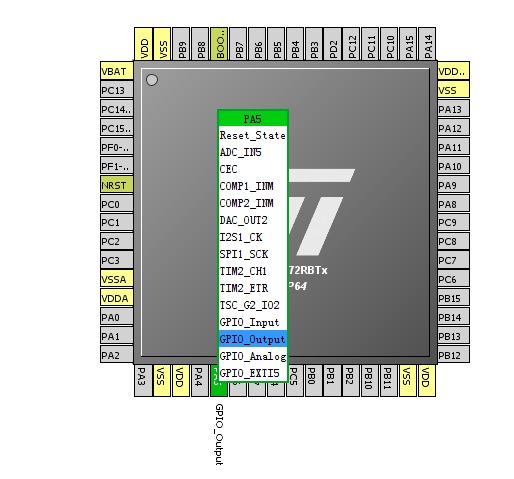Select pin PC1
Viewport: 514px width, 479px height.
[x=117, y=222]
